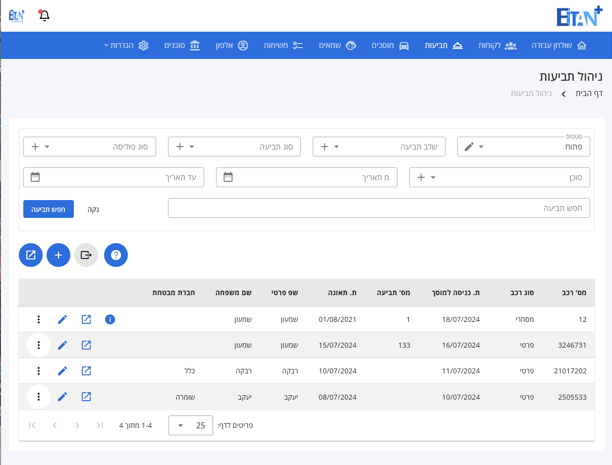Open claim 21017202 with the external-link icon

tap(86, 371)
